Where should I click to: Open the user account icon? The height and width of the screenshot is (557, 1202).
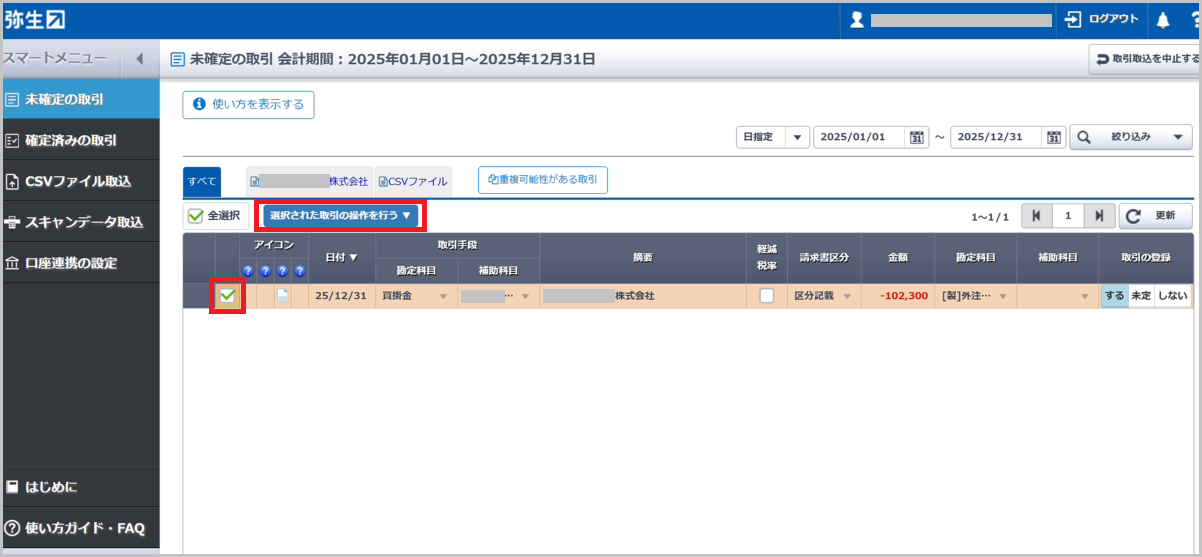[856, 20]
